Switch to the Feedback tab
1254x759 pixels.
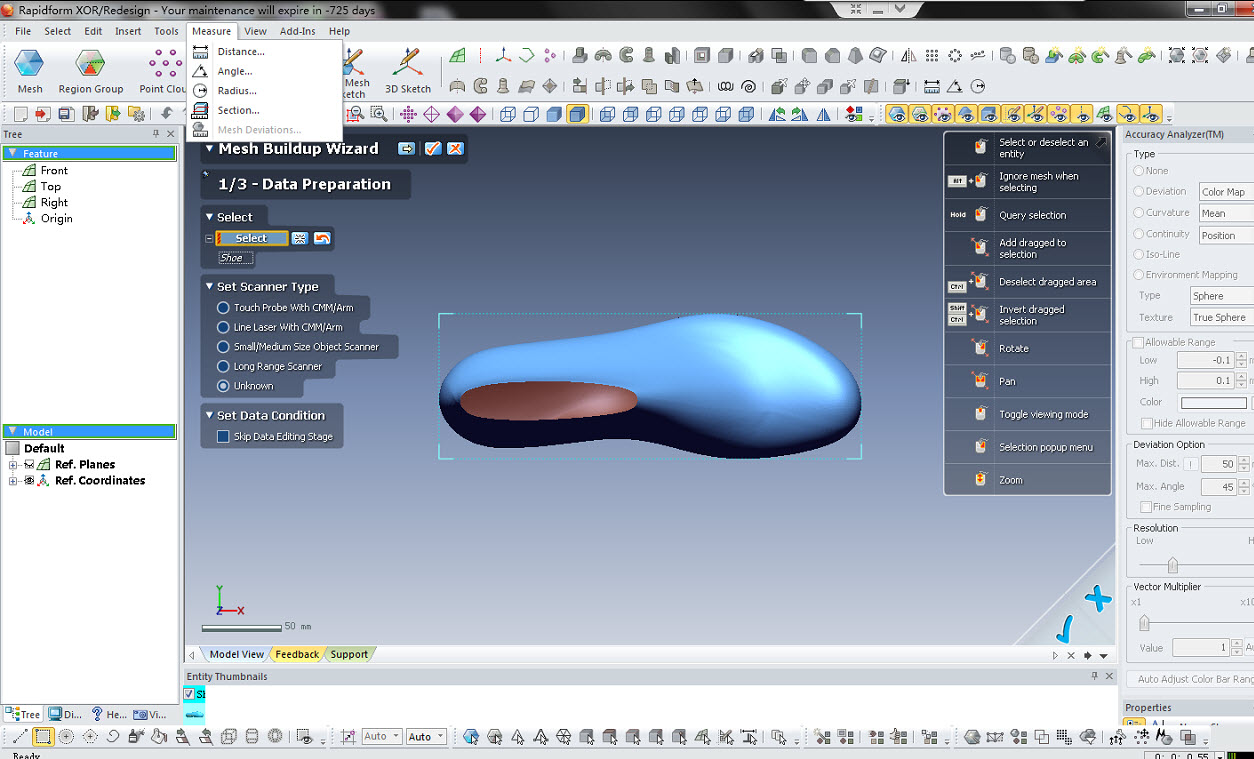[297, 654]
